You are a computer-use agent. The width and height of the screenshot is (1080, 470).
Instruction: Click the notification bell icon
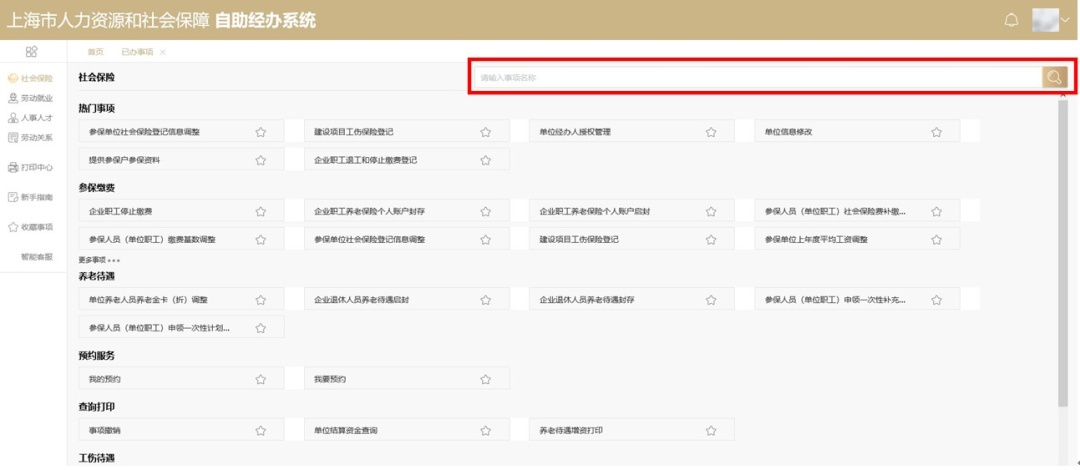1011,20
